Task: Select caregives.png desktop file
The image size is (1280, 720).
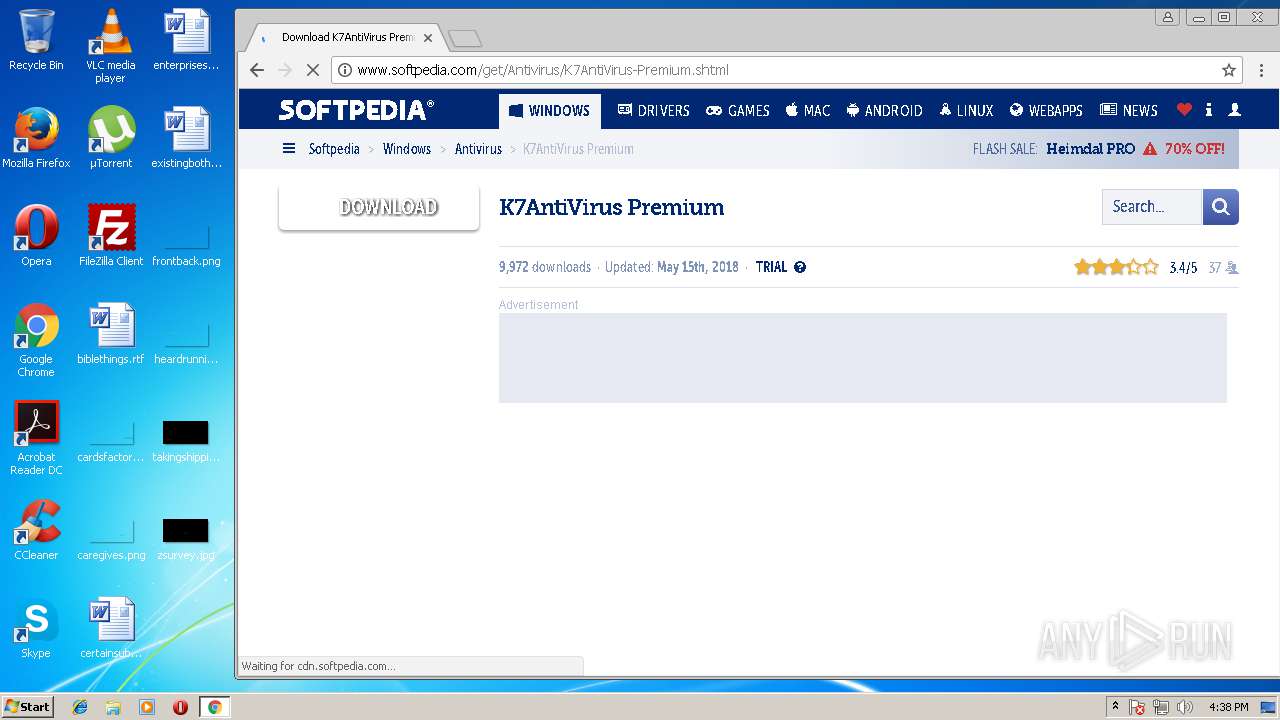Action: coord(110,540)
